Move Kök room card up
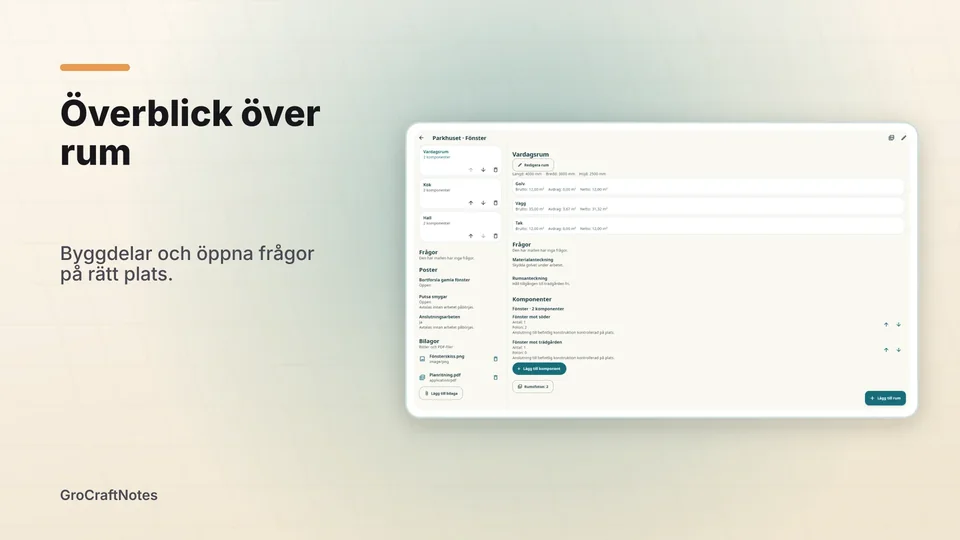 click(x=471, y=203)
